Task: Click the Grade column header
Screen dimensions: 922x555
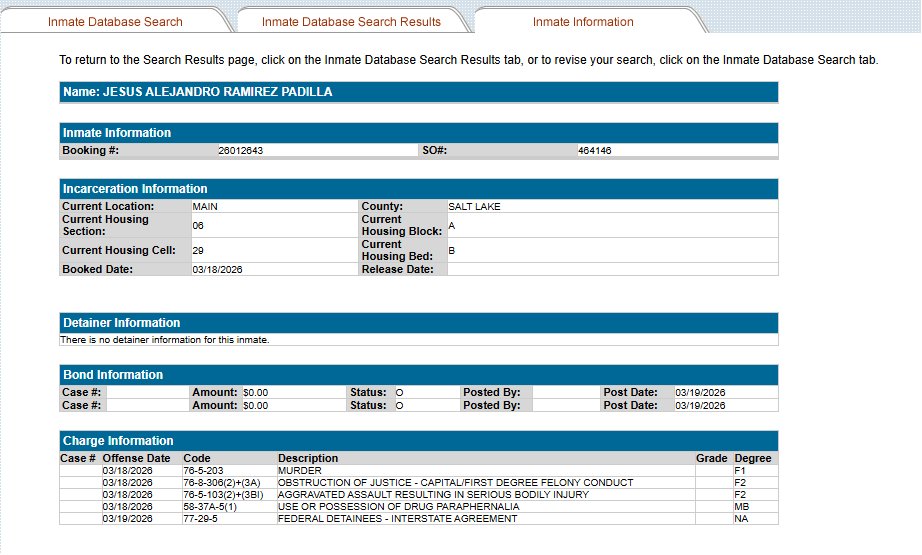Action: (x=711, y=458)
